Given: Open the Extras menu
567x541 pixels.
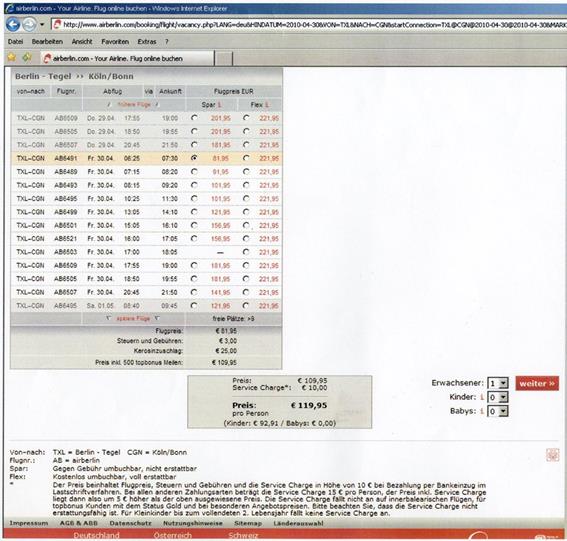Looking at the screenshot, I should [x=147, y=42].
